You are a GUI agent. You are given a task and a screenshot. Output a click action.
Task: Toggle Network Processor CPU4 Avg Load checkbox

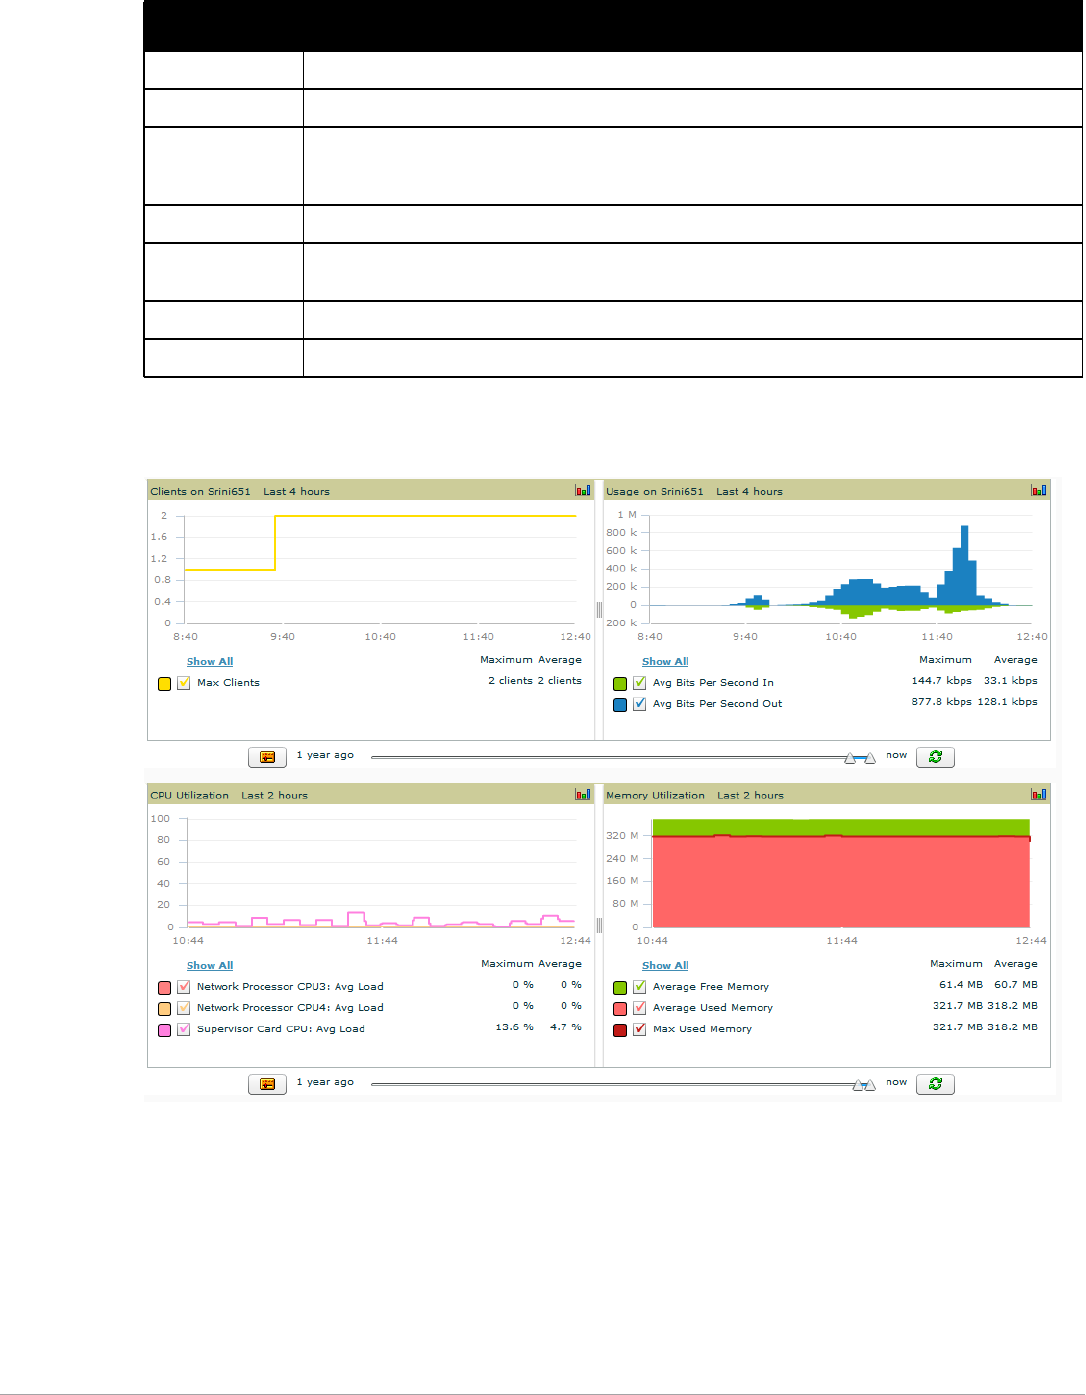click(x=184, y=1008)
